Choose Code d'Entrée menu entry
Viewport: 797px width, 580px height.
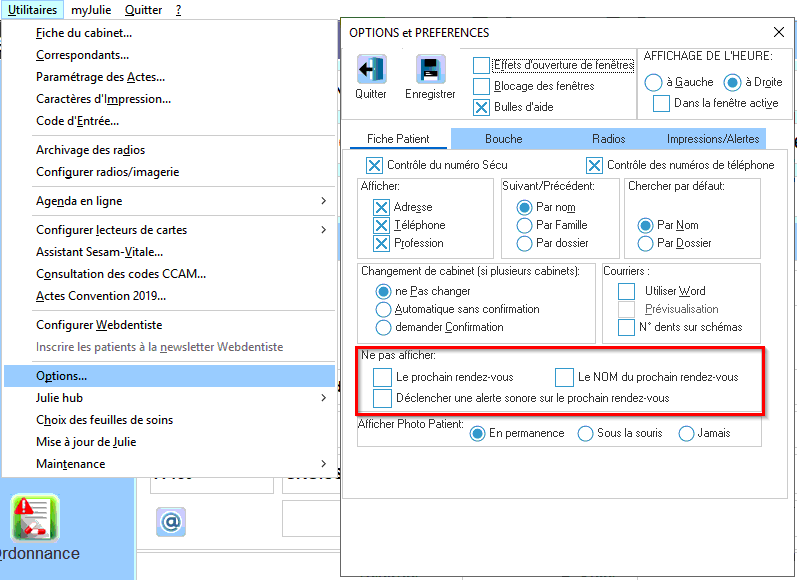tap(169, 121)
